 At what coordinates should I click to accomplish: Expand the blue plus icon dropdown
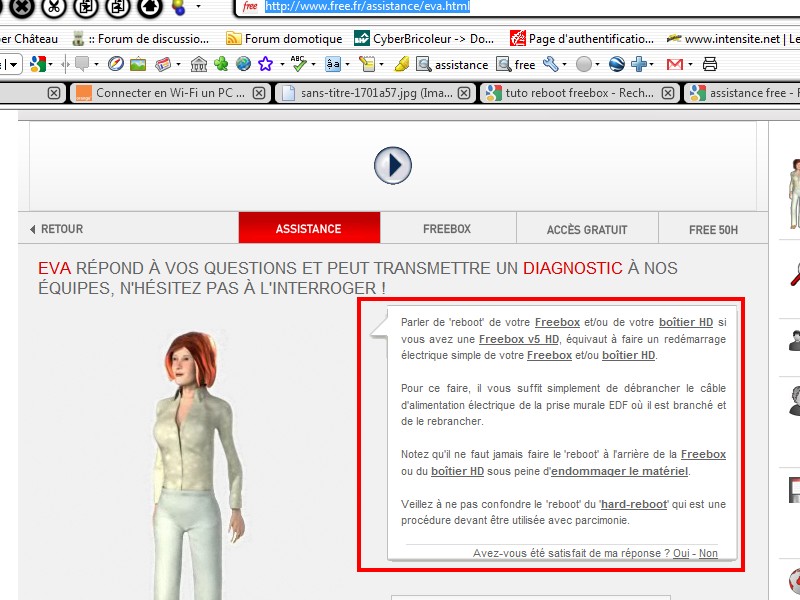coord(652,64)
